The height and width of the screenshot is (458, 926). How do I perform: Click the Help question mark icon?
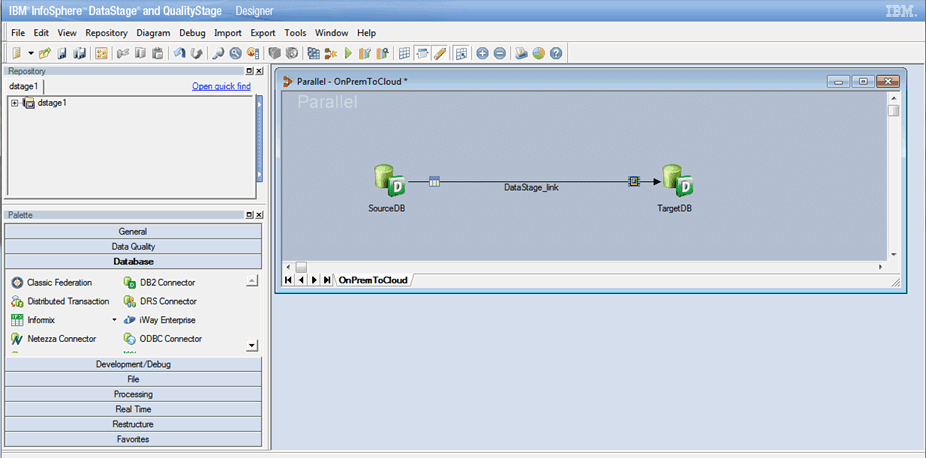(x=555, y=54)
